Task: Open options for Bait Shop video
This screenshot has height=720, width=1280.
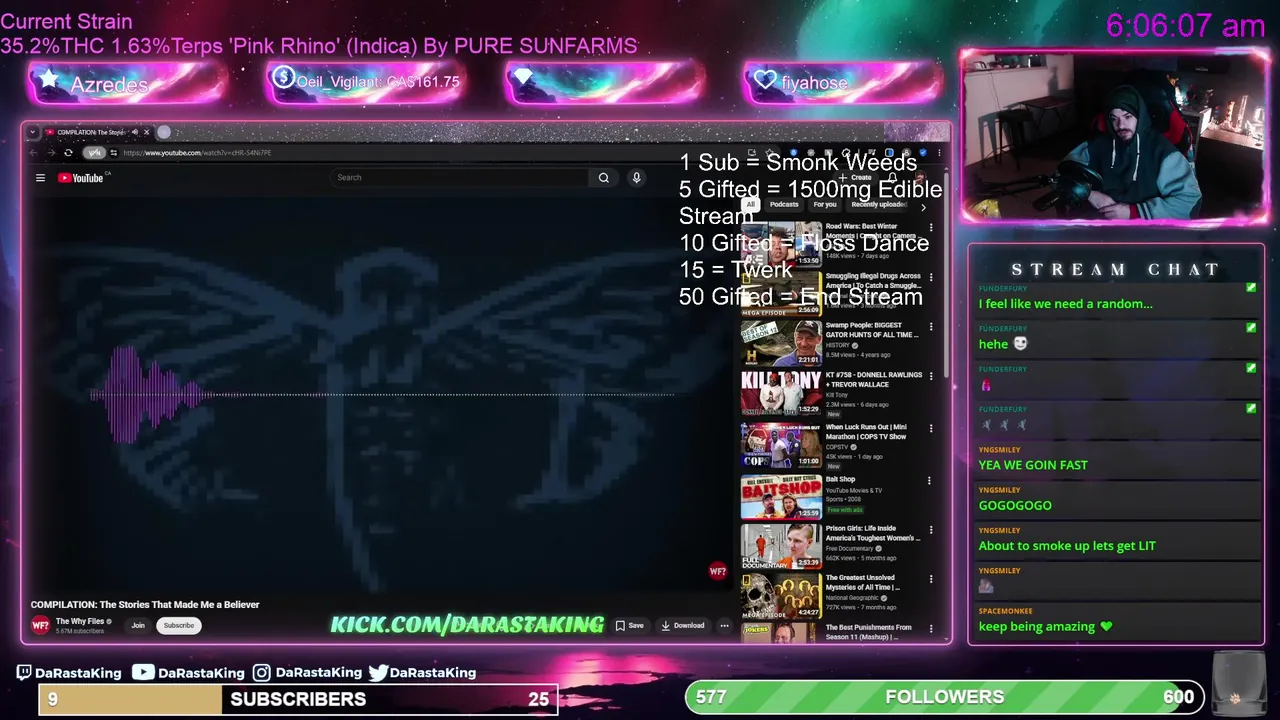Action: (929, 481)
